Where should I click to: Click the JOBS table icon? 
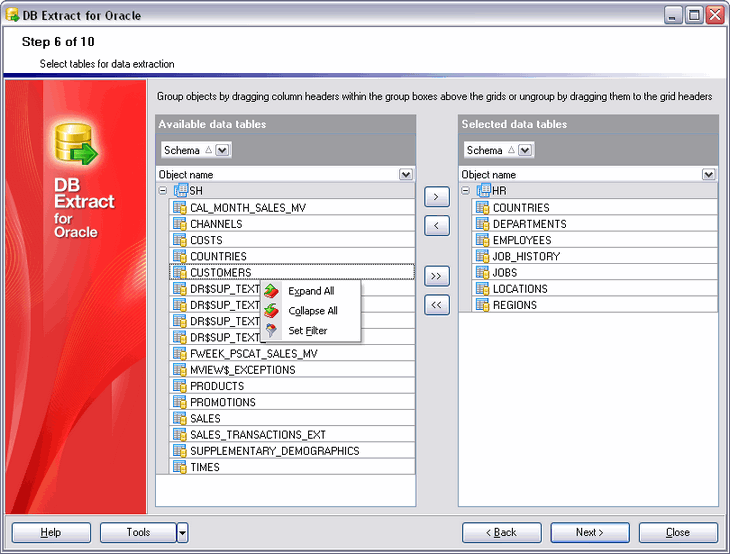[x=482, y=272]
